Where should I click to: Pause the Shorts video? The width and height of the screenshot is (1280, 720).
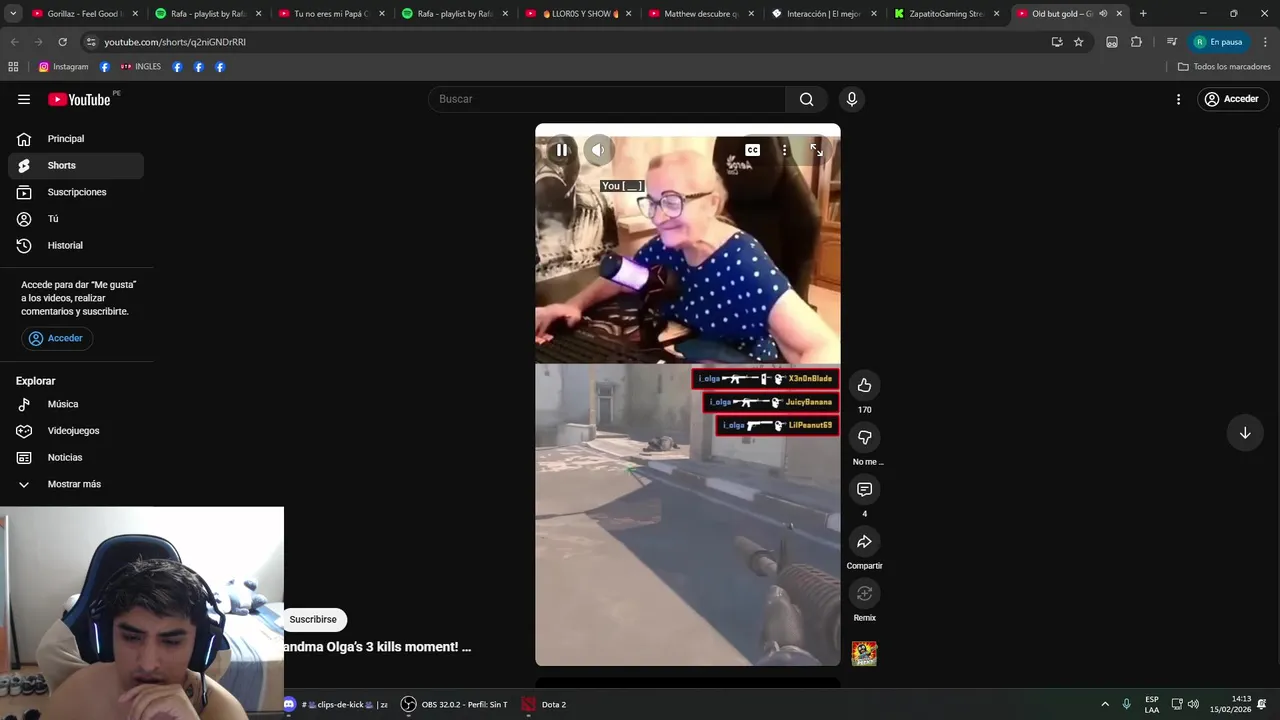pyautogui.click(x=562, y=150)
